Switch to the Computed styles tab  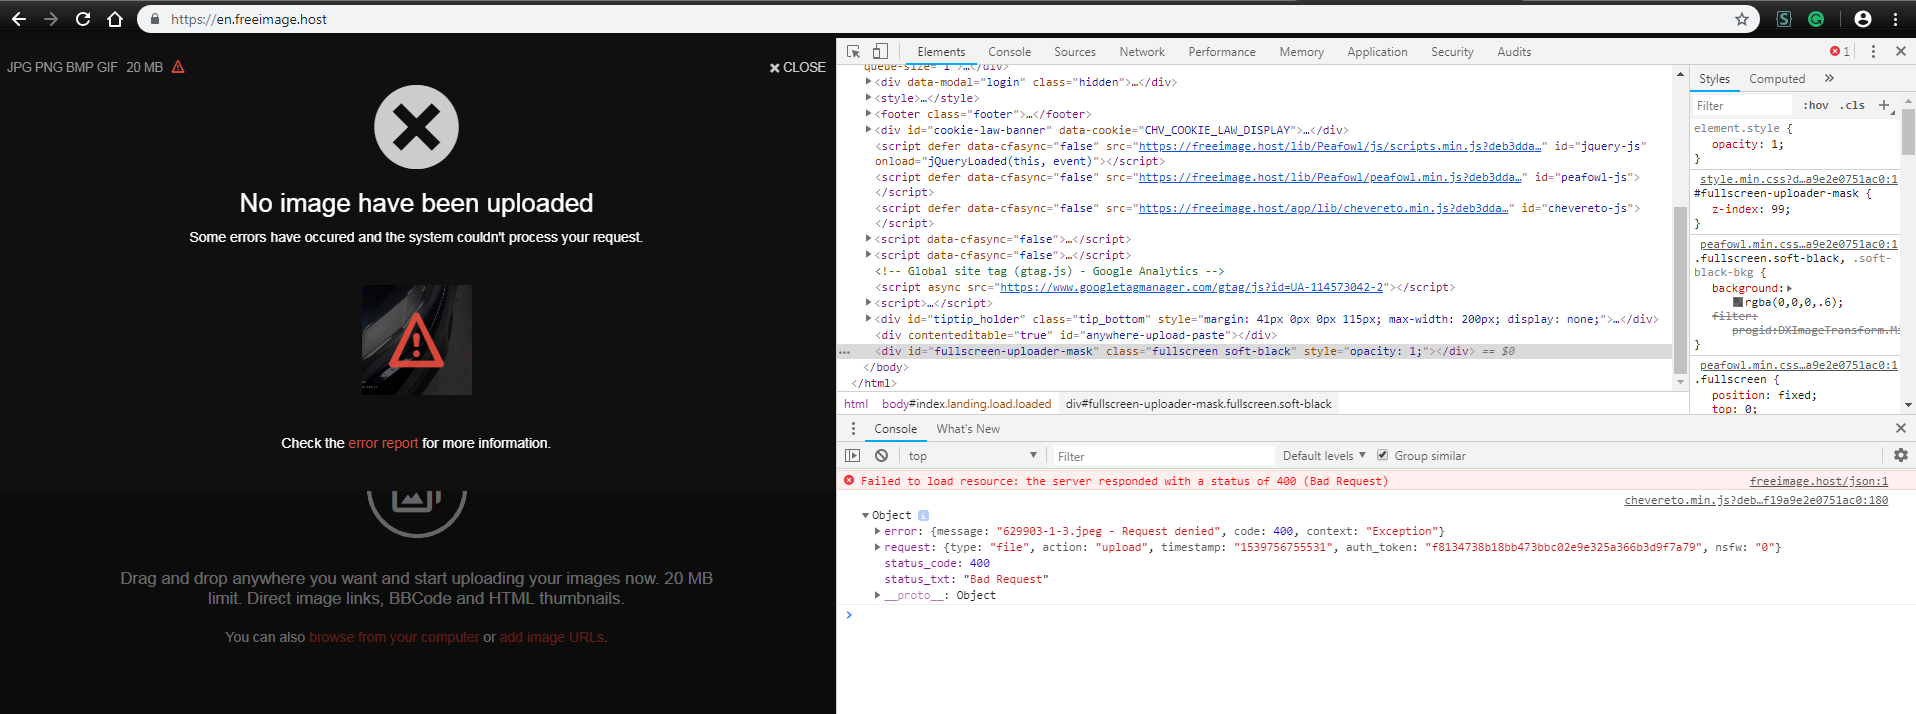click(x=1777, y=79)
